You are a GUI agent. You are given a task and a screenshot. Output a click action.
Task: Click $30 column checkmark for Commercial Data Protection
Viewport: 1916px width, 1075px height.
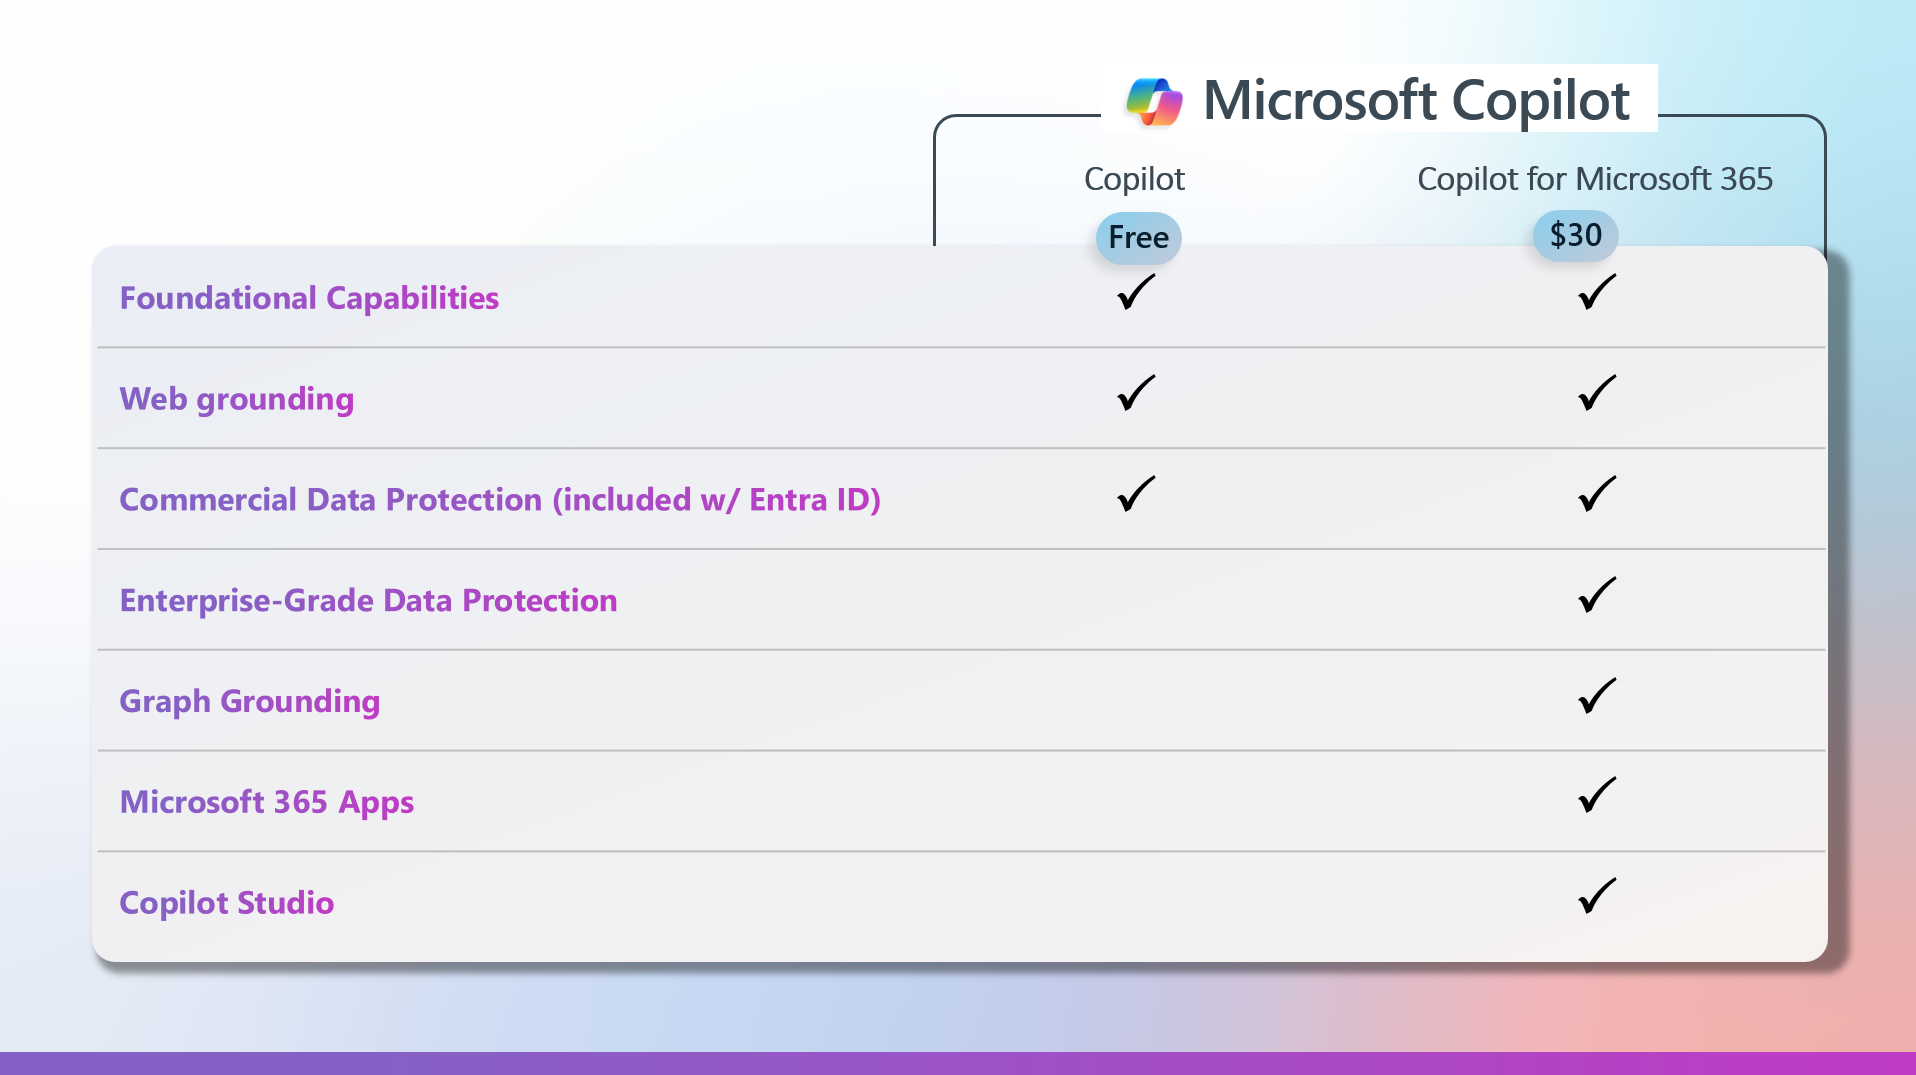(x=1596, y=494)
